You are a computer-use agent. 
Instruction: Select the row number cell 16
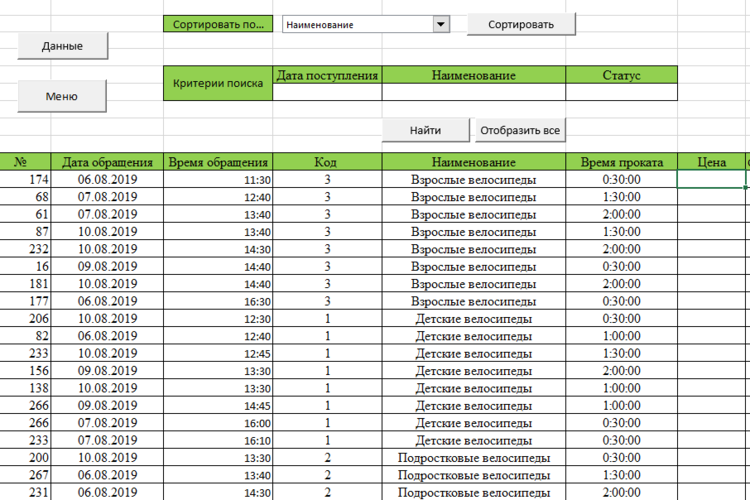pos(25,266)
